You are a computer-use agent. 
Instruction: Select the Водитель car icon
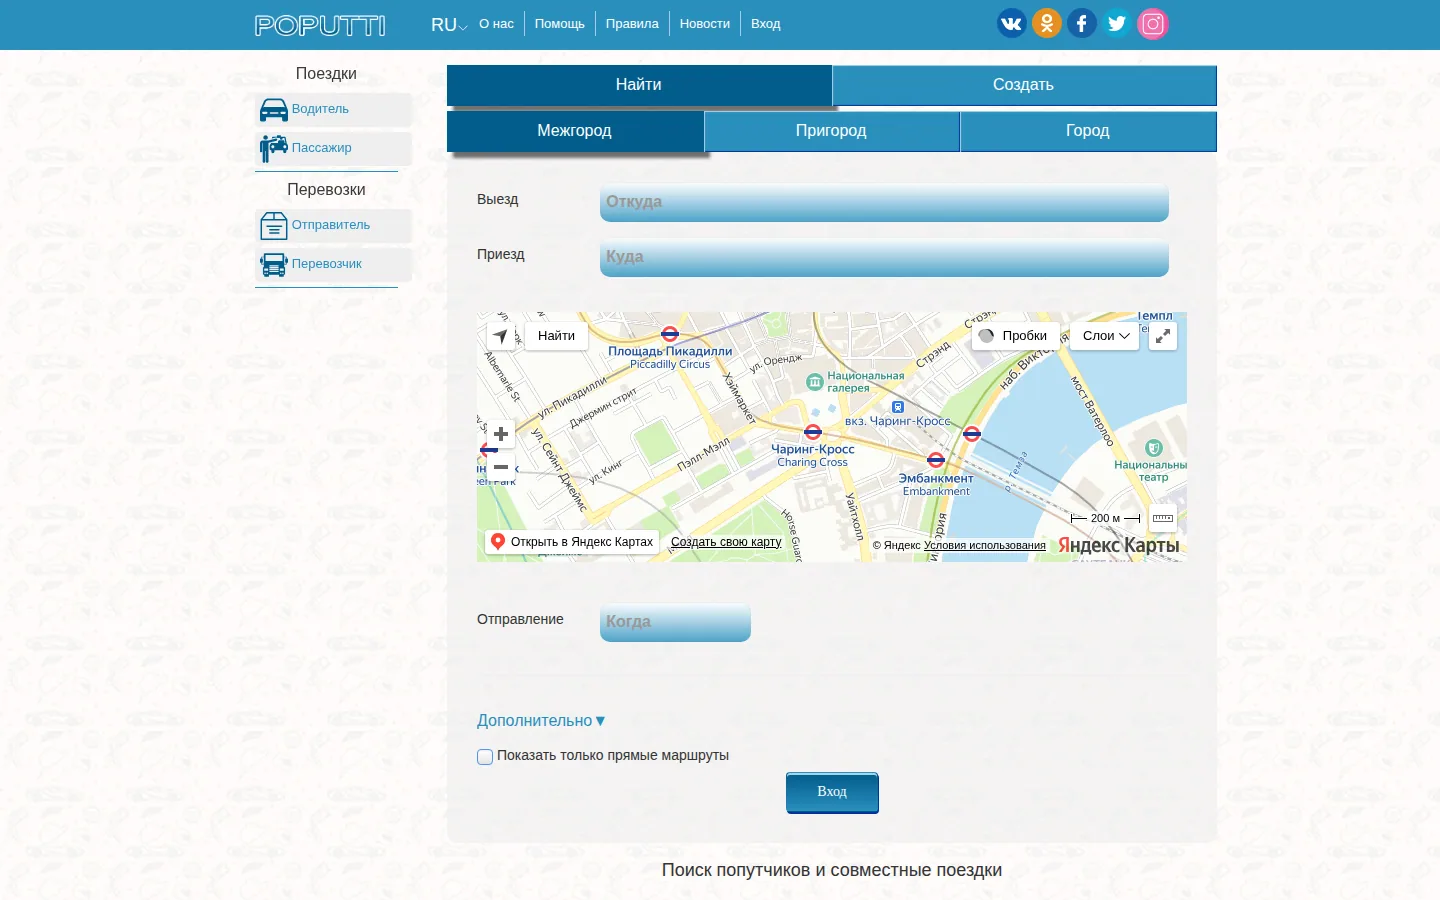(274, 110)
